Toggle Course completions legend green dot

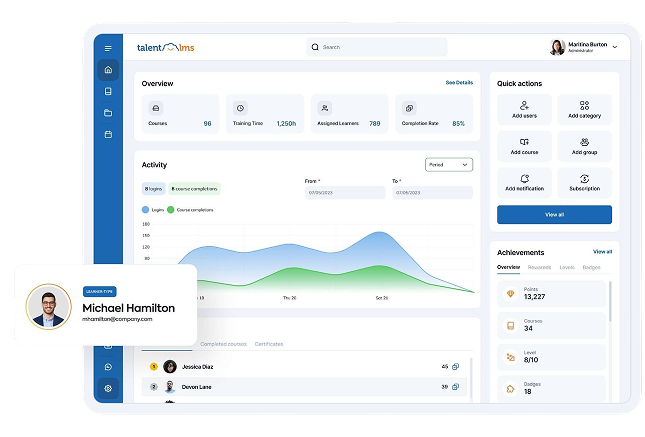pos(170,210)
